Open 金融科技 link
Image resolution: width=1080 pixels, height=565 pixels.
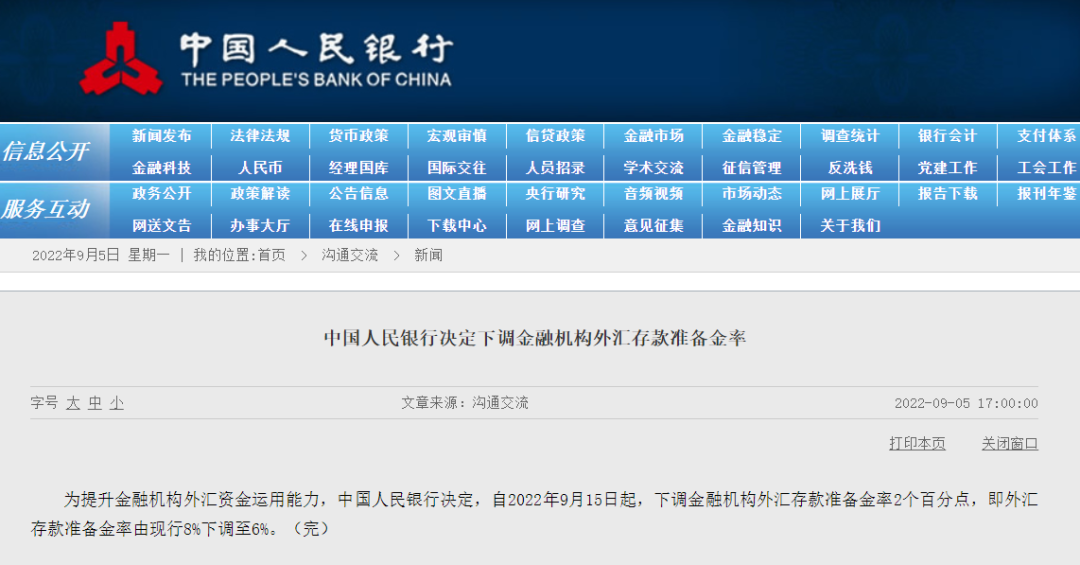[x=162, y=167]
